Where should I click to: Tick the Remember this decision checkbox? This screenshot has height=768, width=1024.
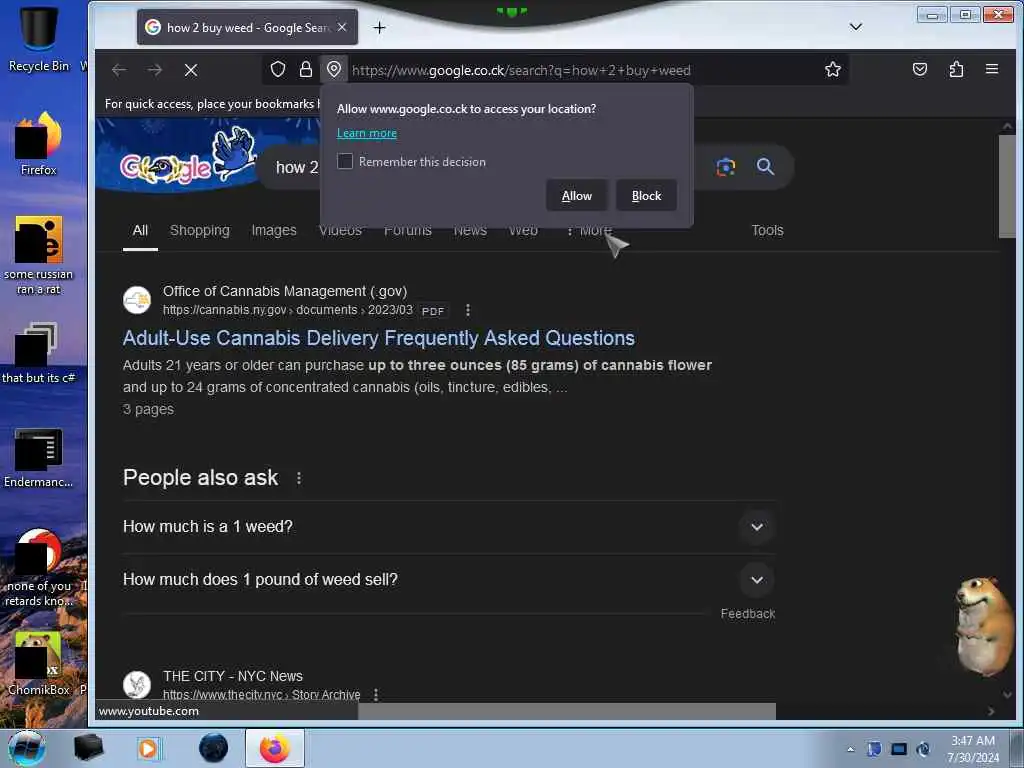pyautogui.click(x=345, y=161)
